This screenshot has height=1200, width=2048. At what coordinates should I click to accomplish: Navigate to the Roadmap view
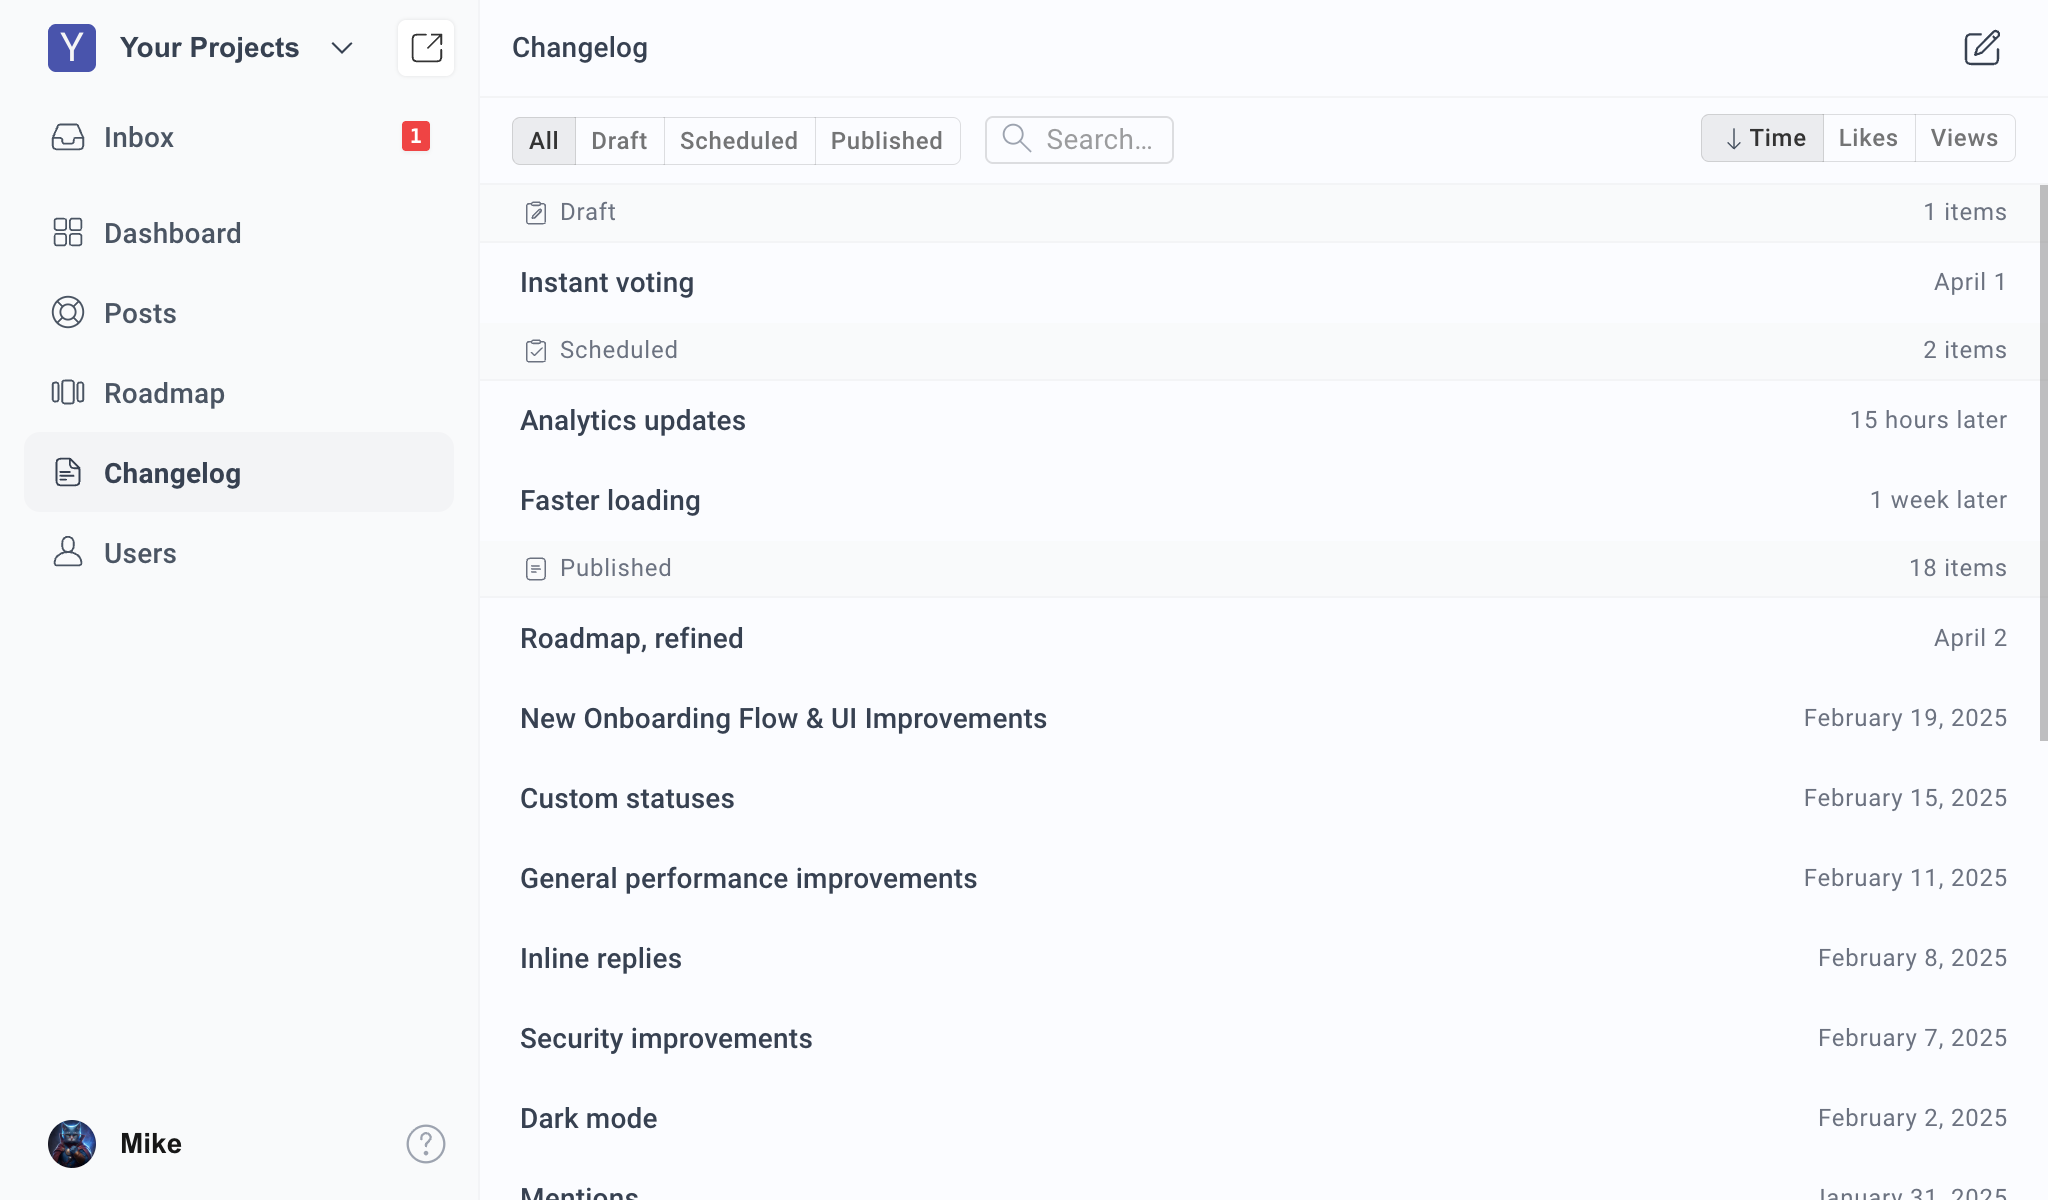coord(163,393)
